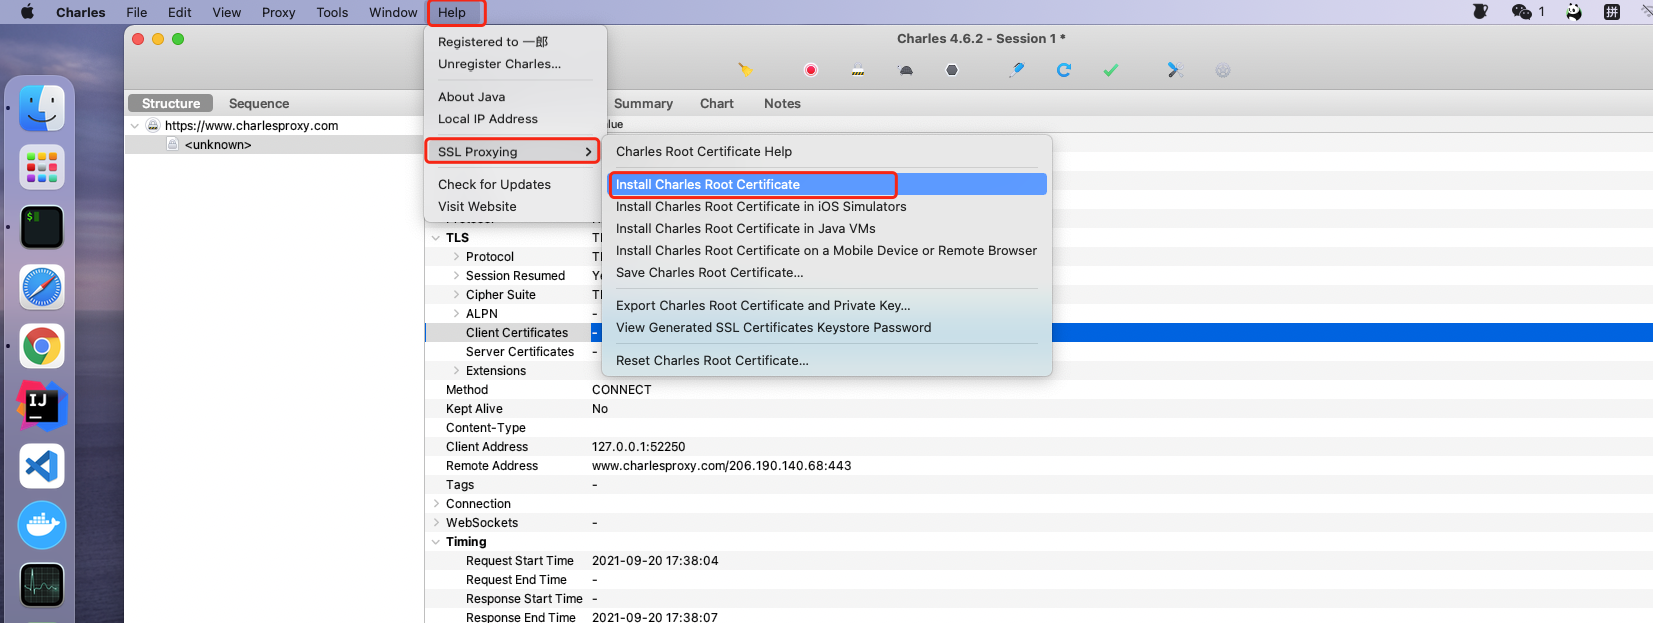Toggle the hexagon Breakpoints icon
The image size is (1653, 623).
952,70
